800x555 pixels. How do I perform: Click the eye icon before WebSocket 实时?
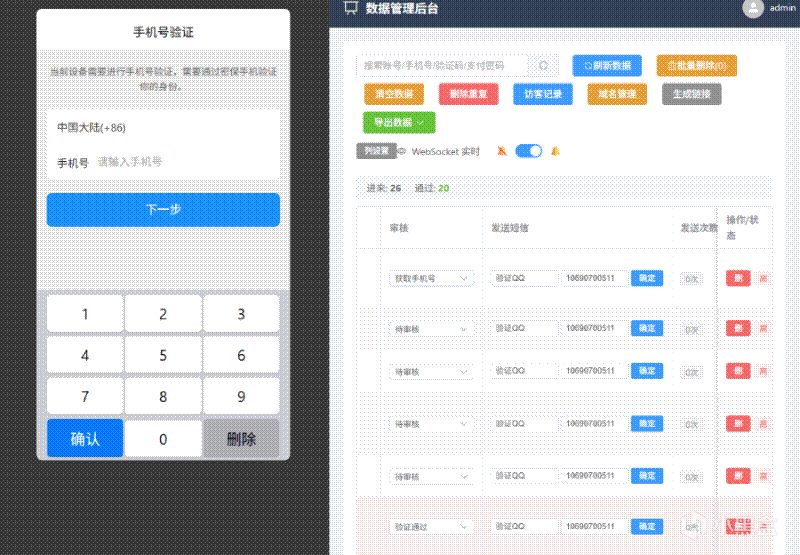click(x=402, y=152)
